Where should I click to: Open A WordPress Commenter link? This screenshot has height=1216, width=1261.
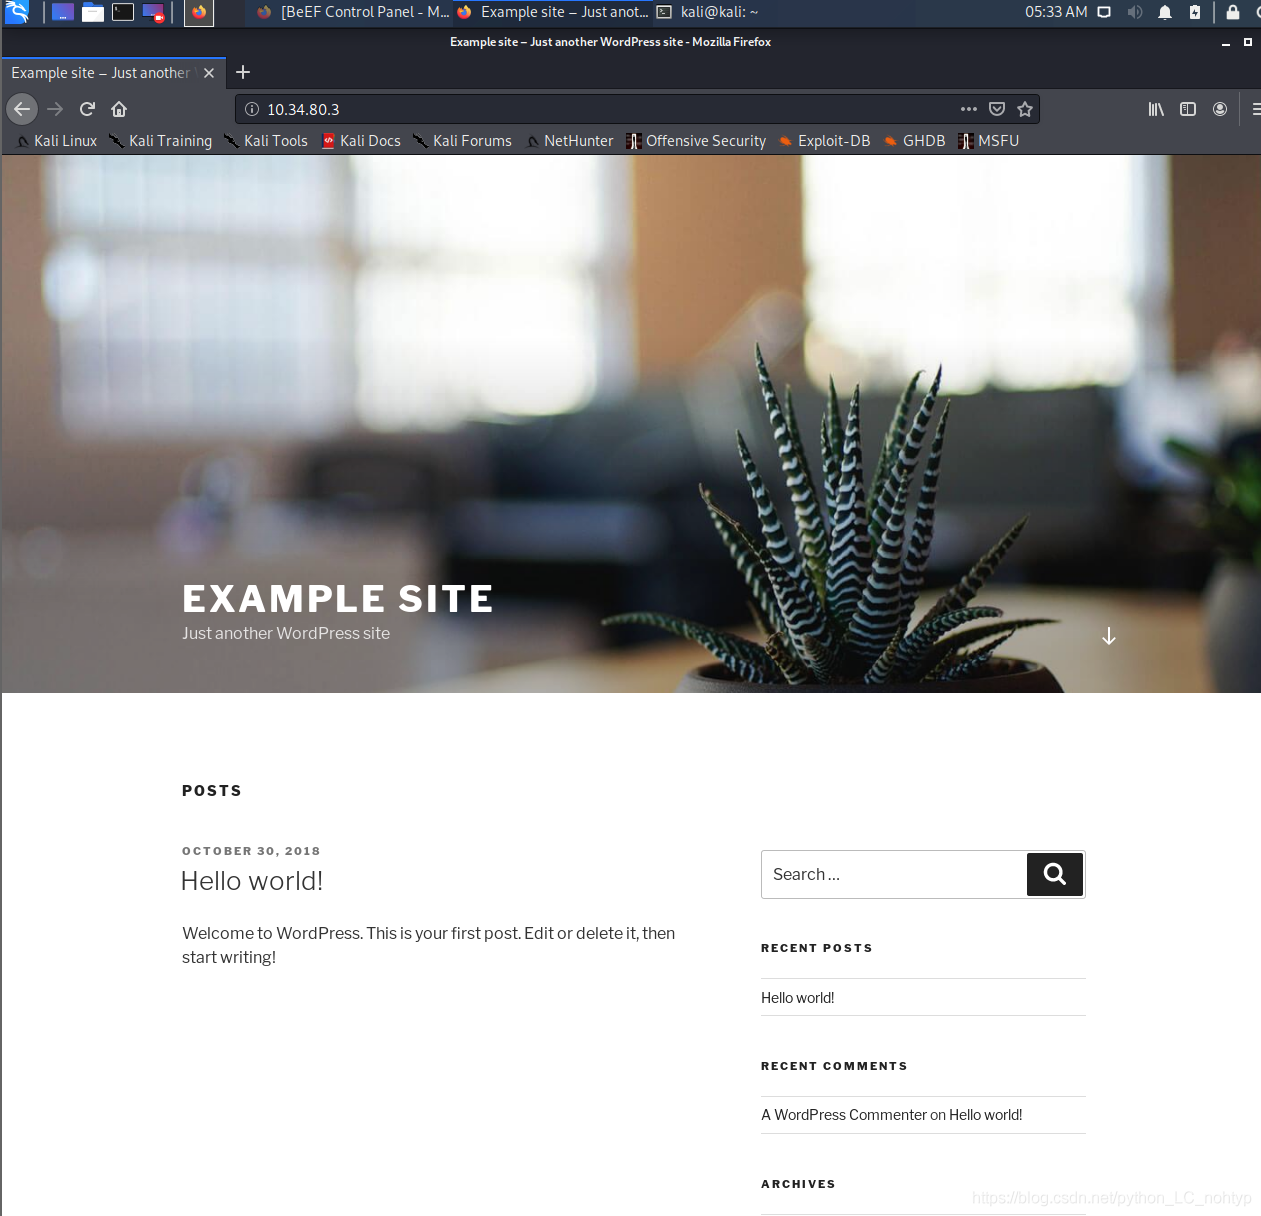pos(844,1115)
